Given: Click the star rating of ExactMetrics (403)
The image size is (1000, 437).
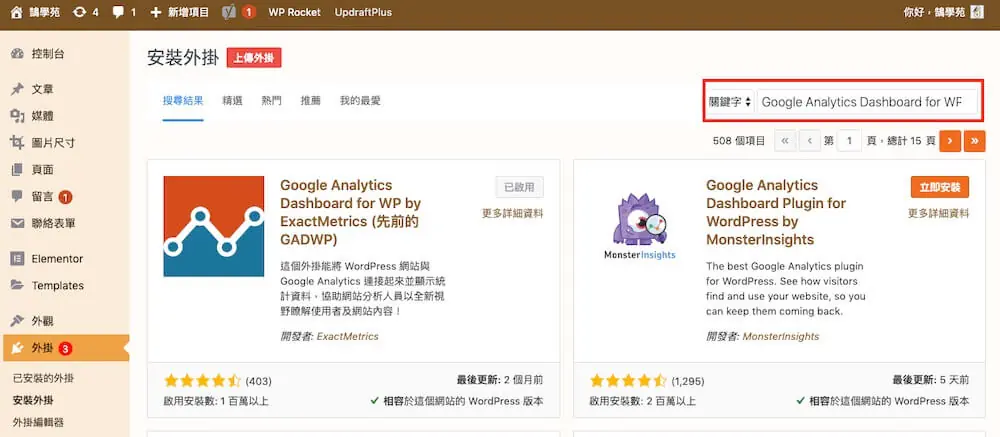Looking at the screenshot, I should click(202, 381).
